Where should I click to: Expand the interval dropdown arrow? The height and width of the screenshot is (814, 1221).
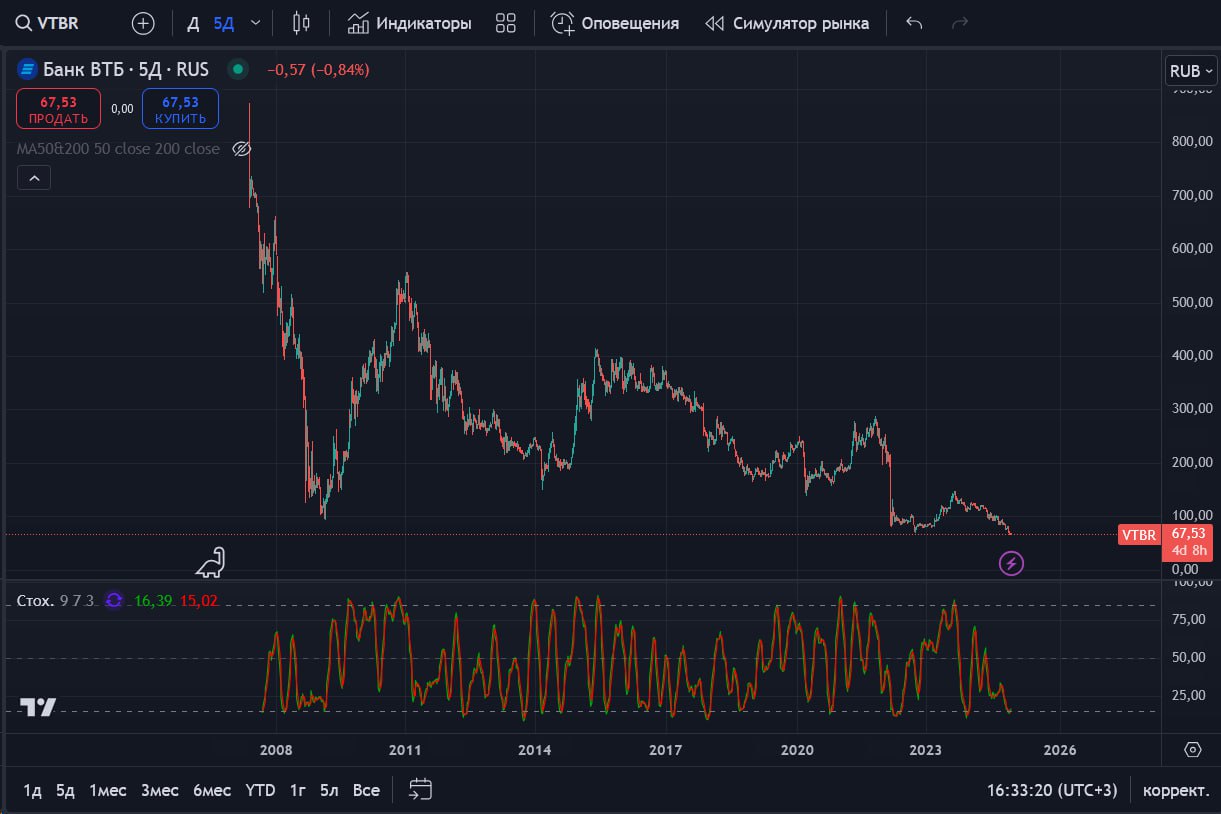(256, 23)
